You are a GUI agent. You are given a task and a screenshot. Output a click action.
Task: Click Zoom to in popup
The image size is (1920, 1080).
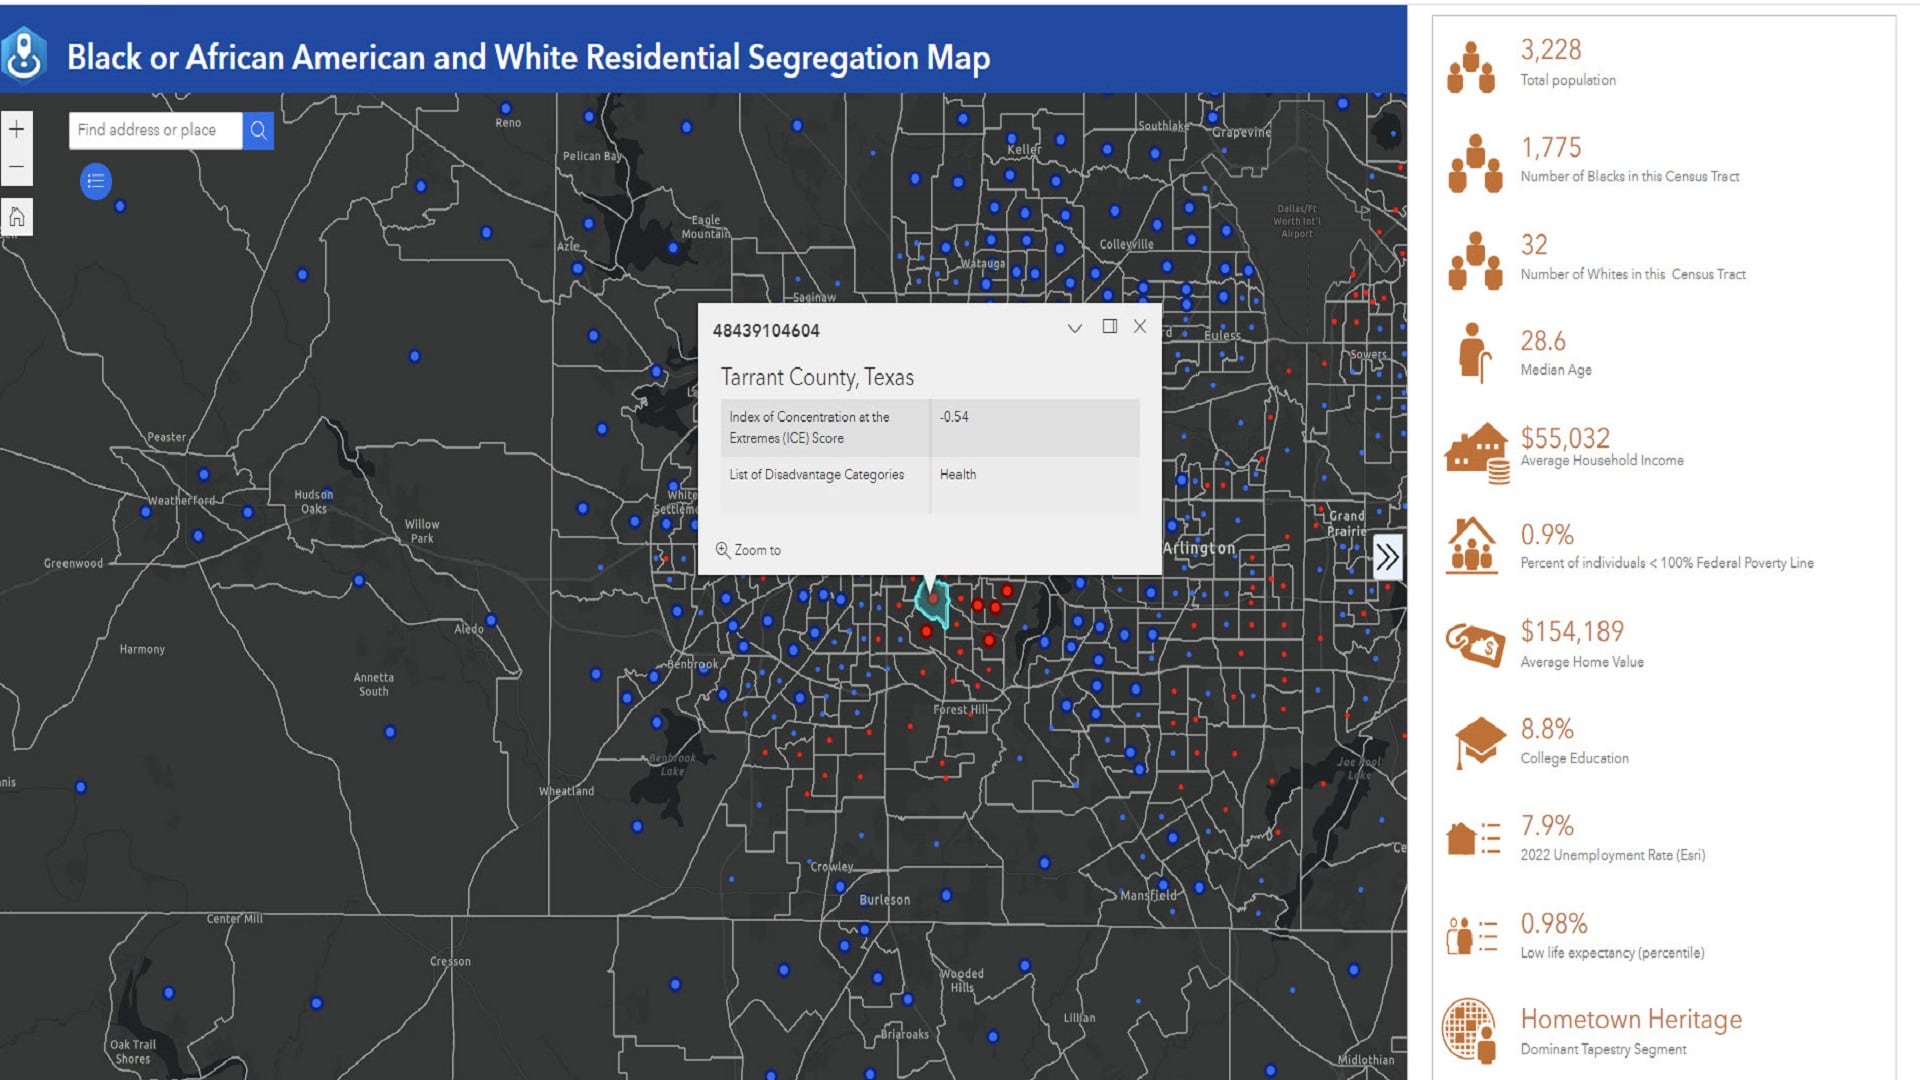coord(748,550)
